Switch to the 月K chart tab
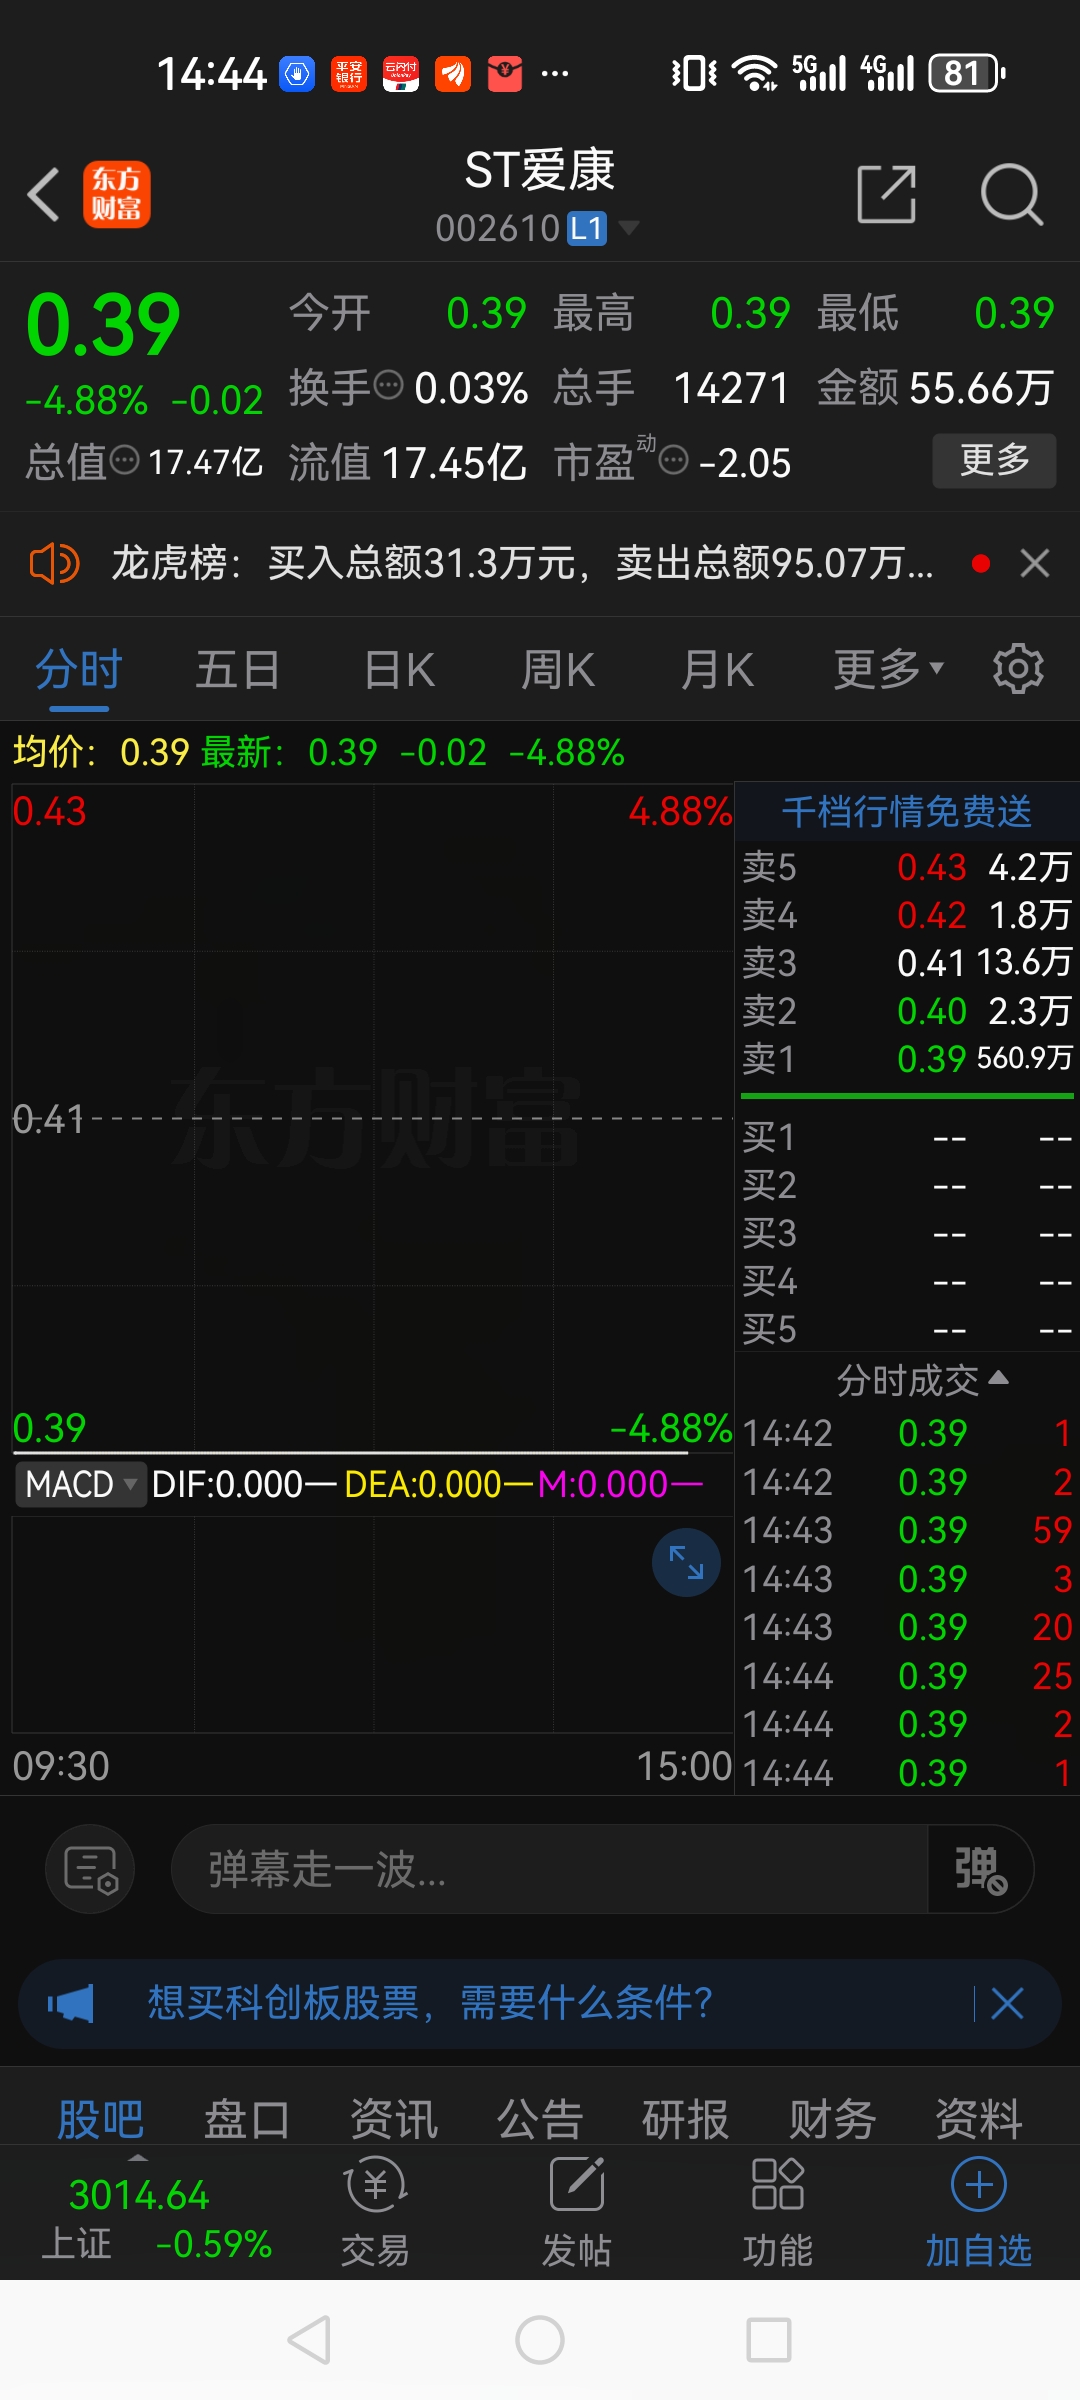 coord(718,670)
